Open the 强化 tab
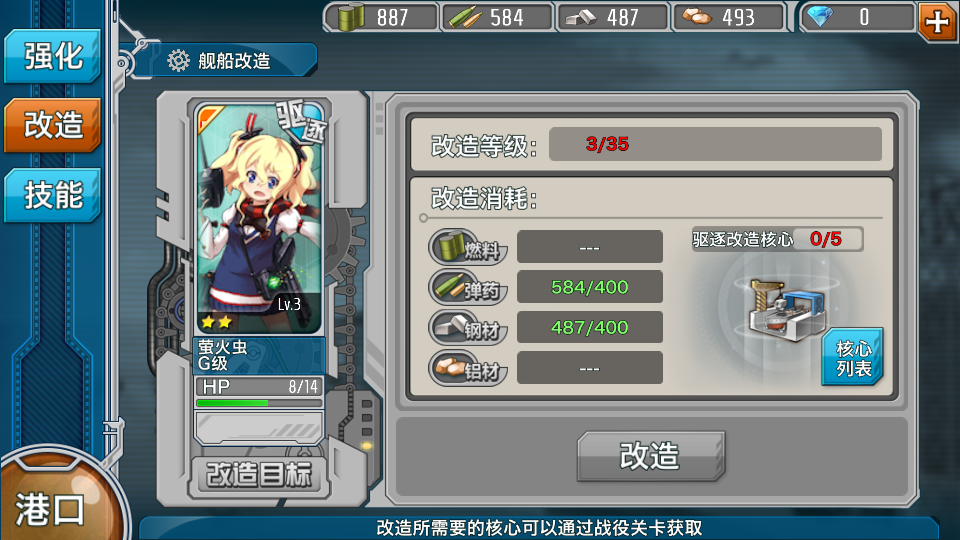Viewport: 960px width, 540px height. pyautogui.click(x=53, y=56)
